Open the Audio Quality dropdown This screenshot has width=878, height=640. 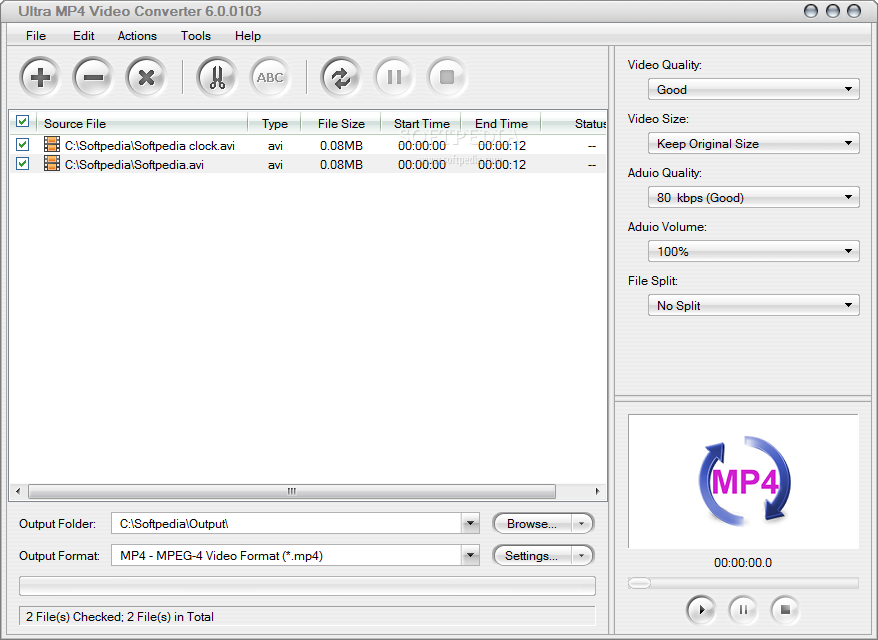pos(754,197)
